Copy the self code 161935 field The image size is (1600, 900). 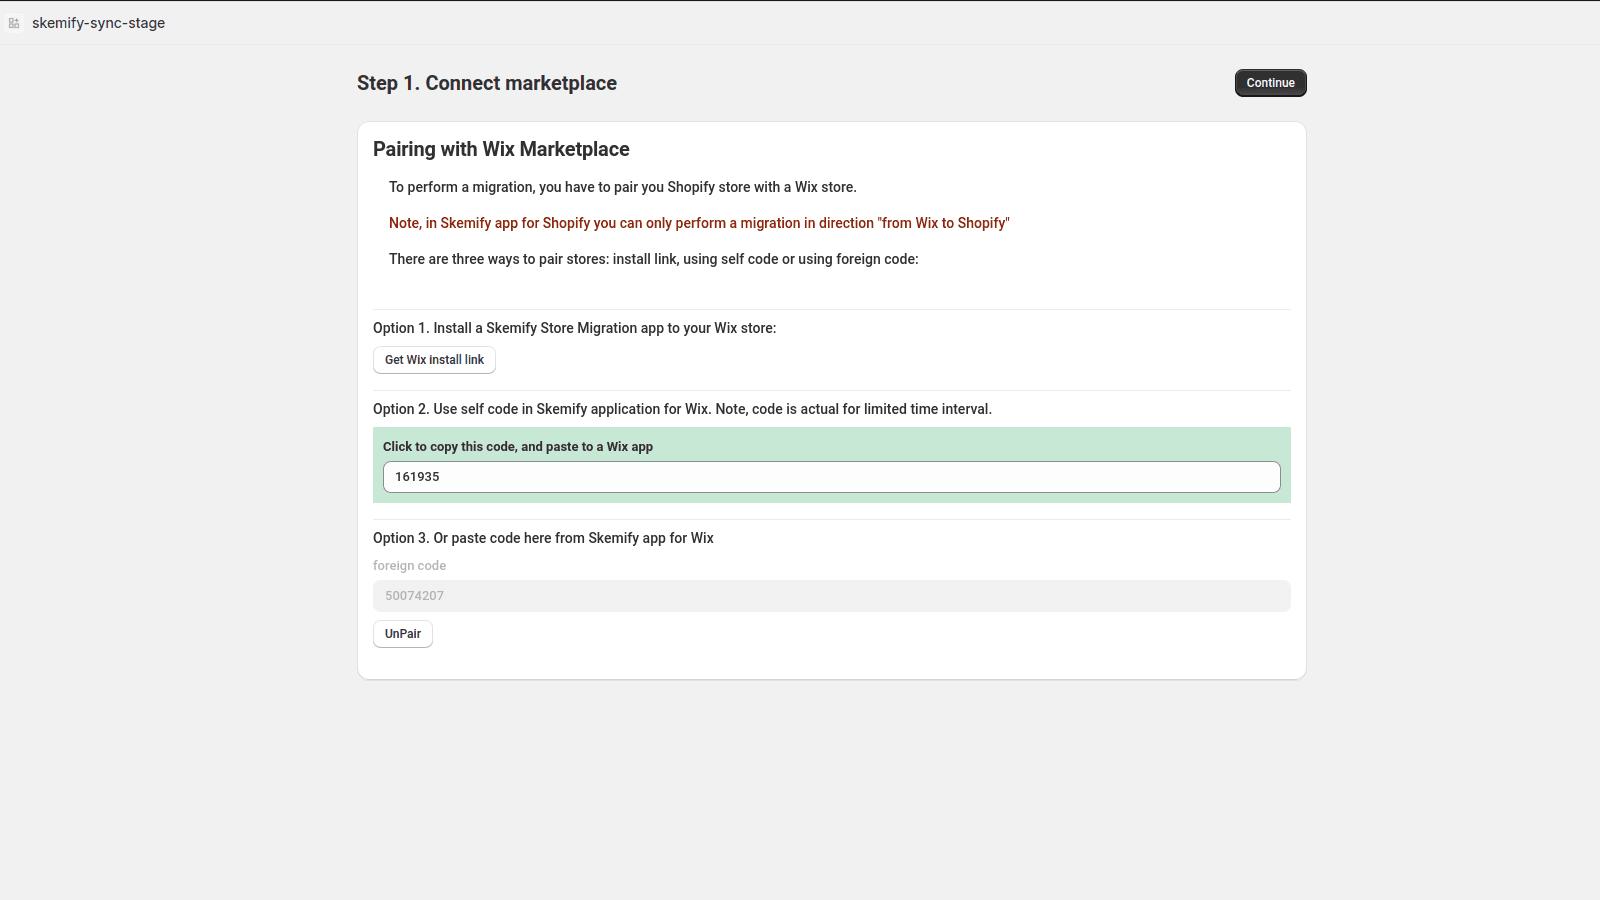[831, 477]
